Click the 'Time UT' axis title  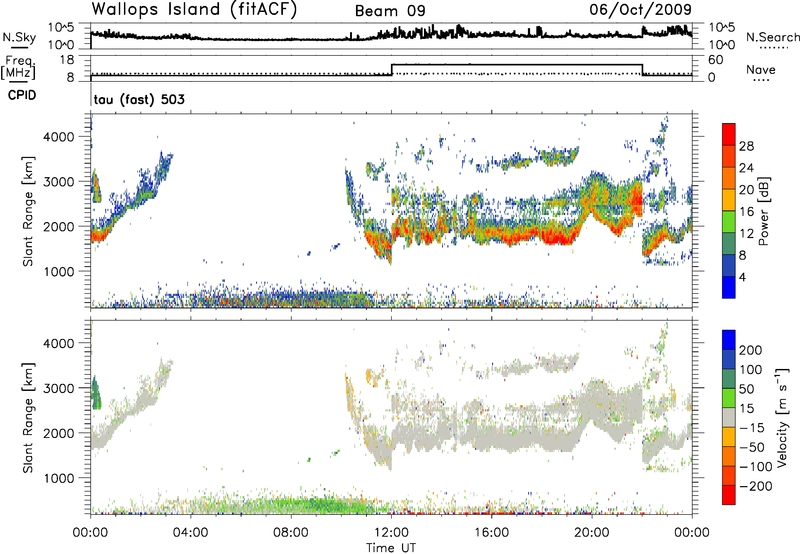point(391,548)
